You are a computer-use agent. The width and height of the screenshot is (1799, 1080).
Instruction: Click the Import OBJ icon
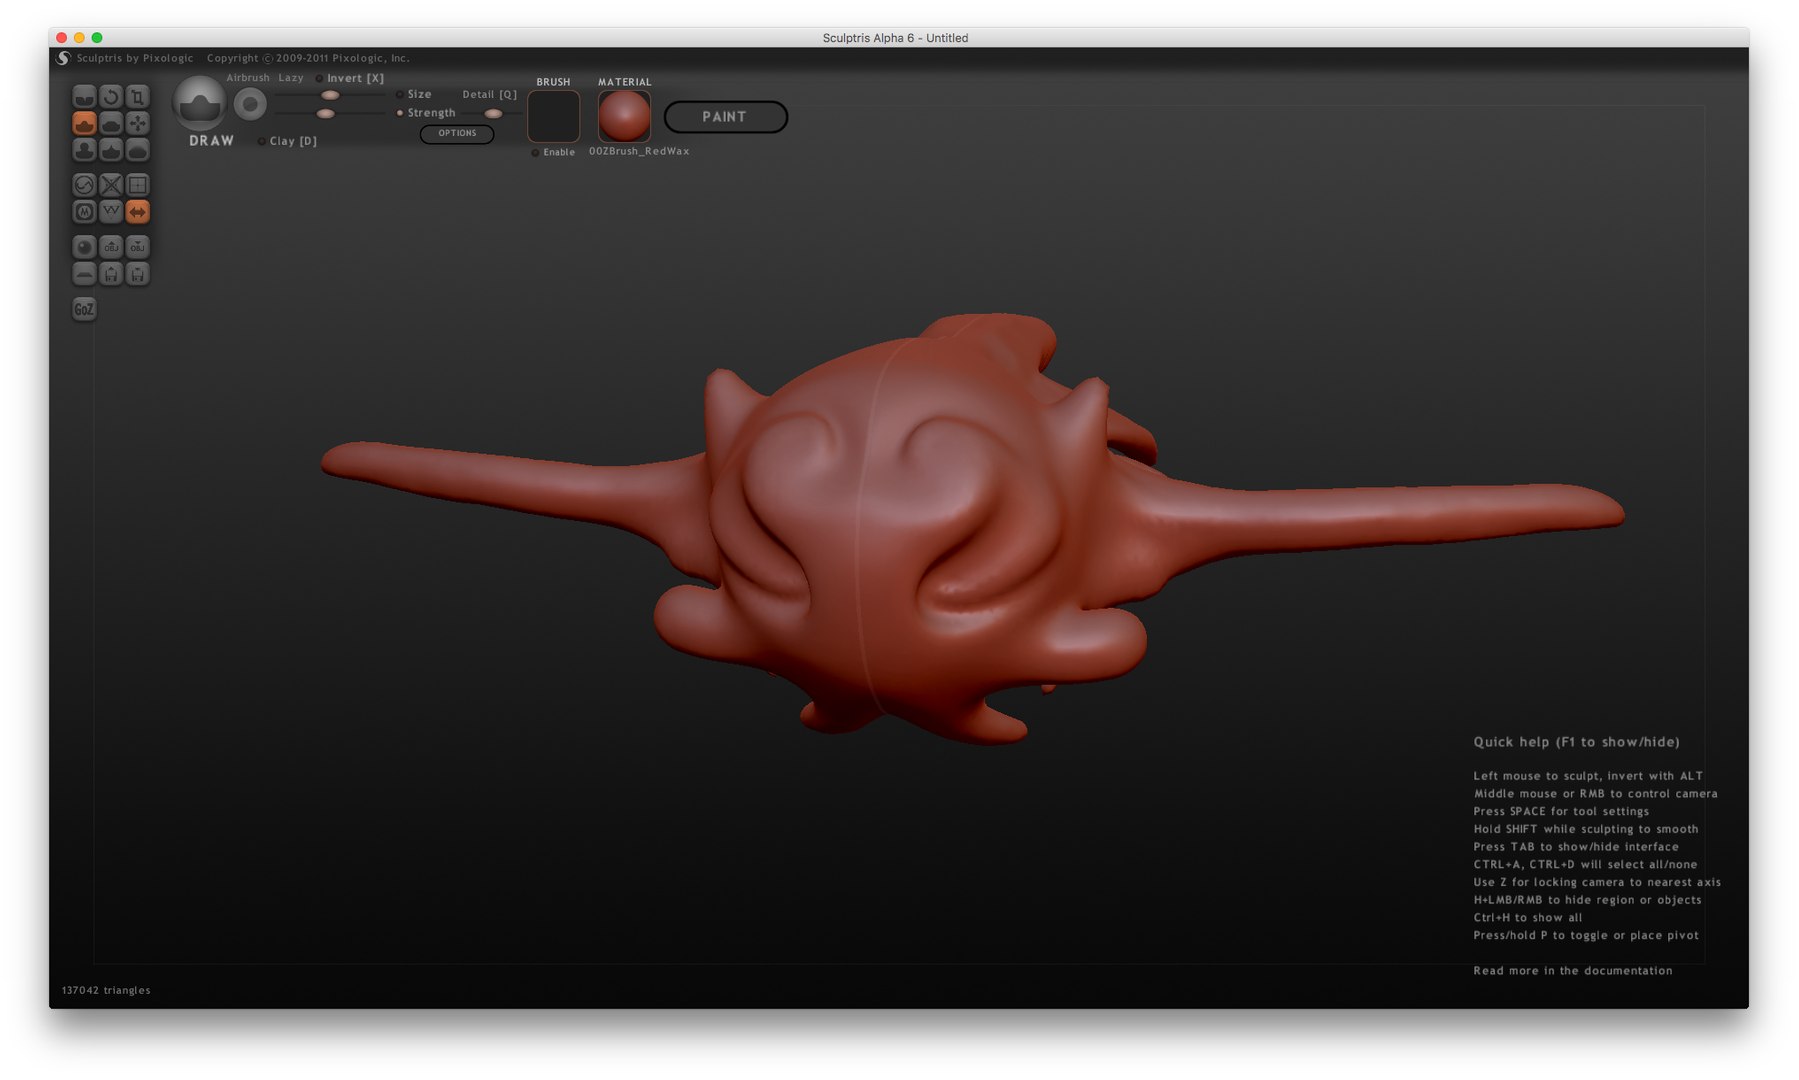pos(111,247)
